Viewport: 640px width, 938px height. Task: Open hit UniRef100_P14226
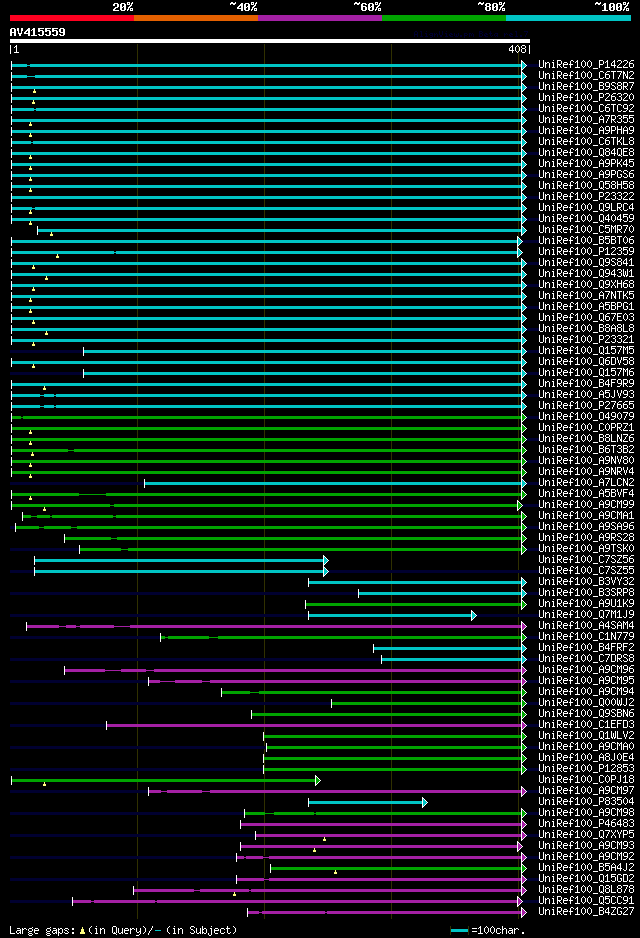tap(586, 65)
